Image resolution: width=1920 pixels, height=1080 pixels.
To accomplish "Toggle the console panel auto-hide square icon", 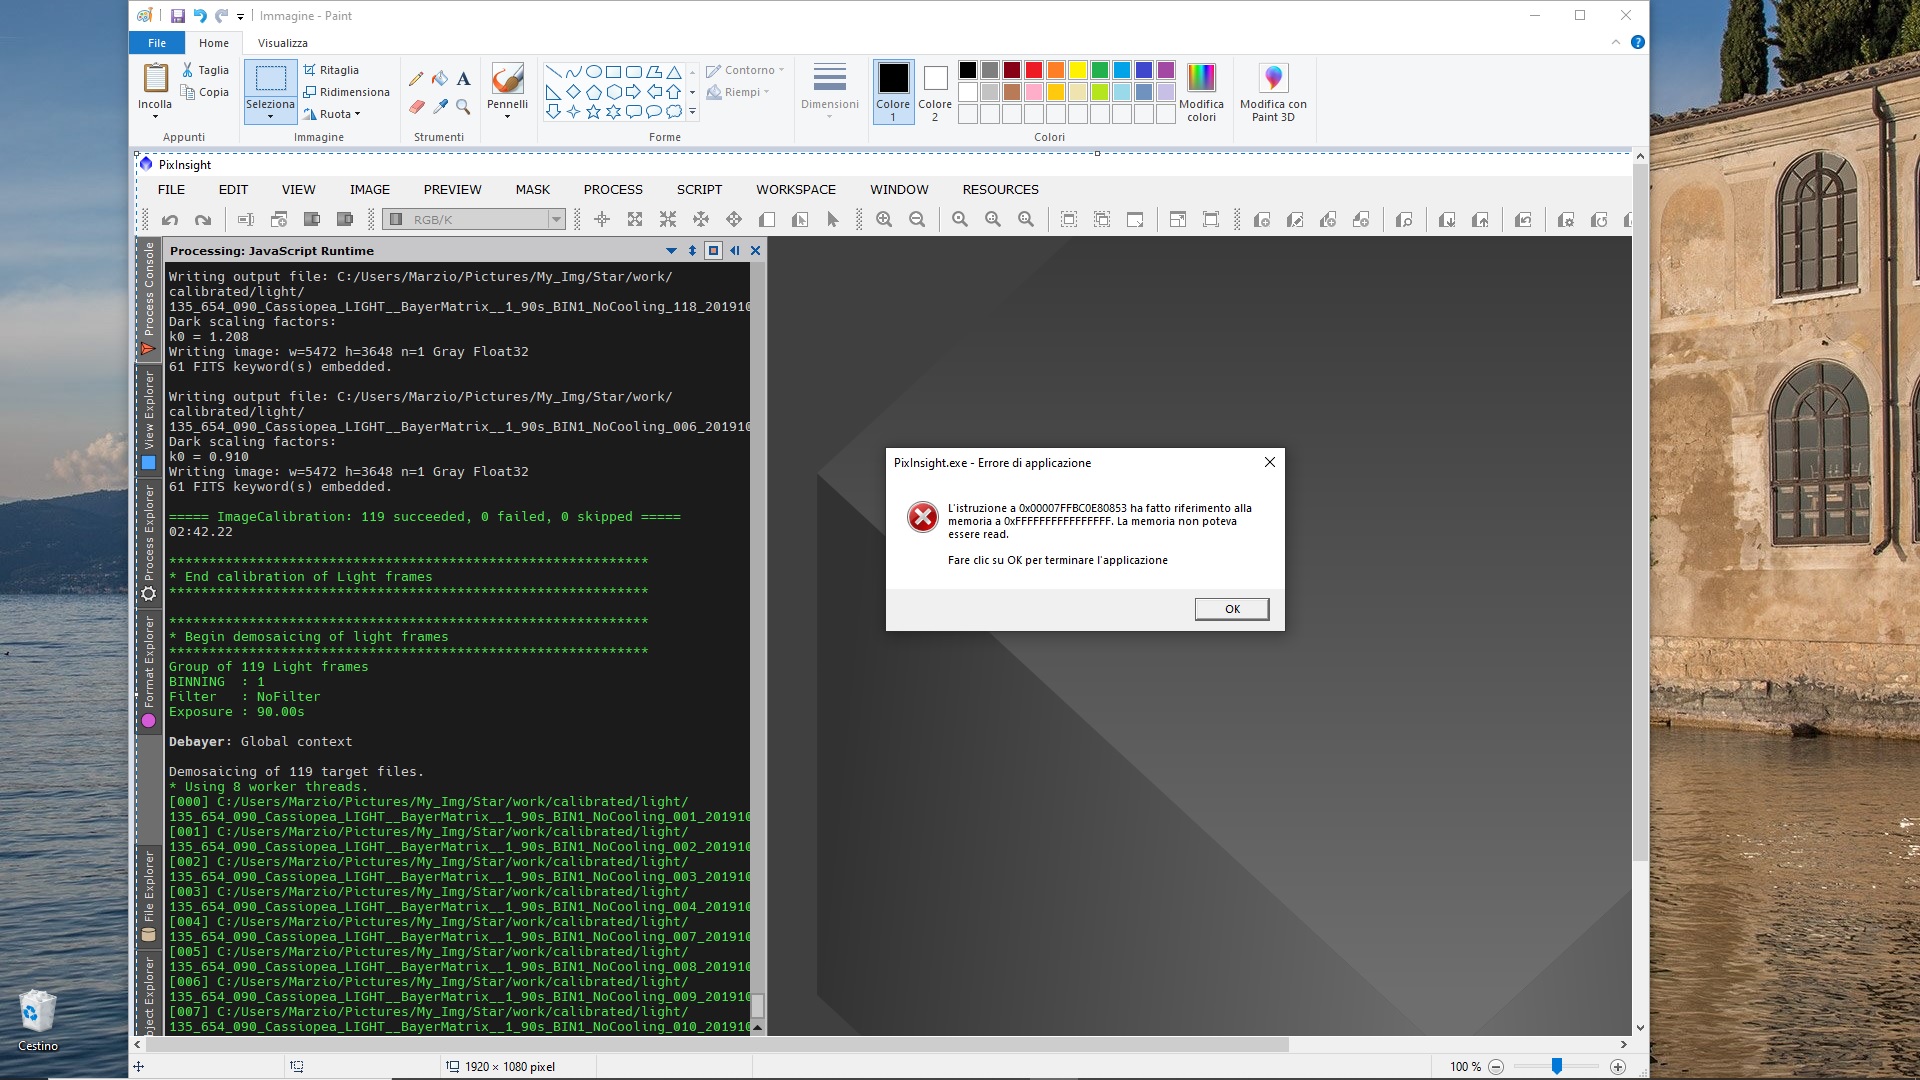I will pos(713,251).
